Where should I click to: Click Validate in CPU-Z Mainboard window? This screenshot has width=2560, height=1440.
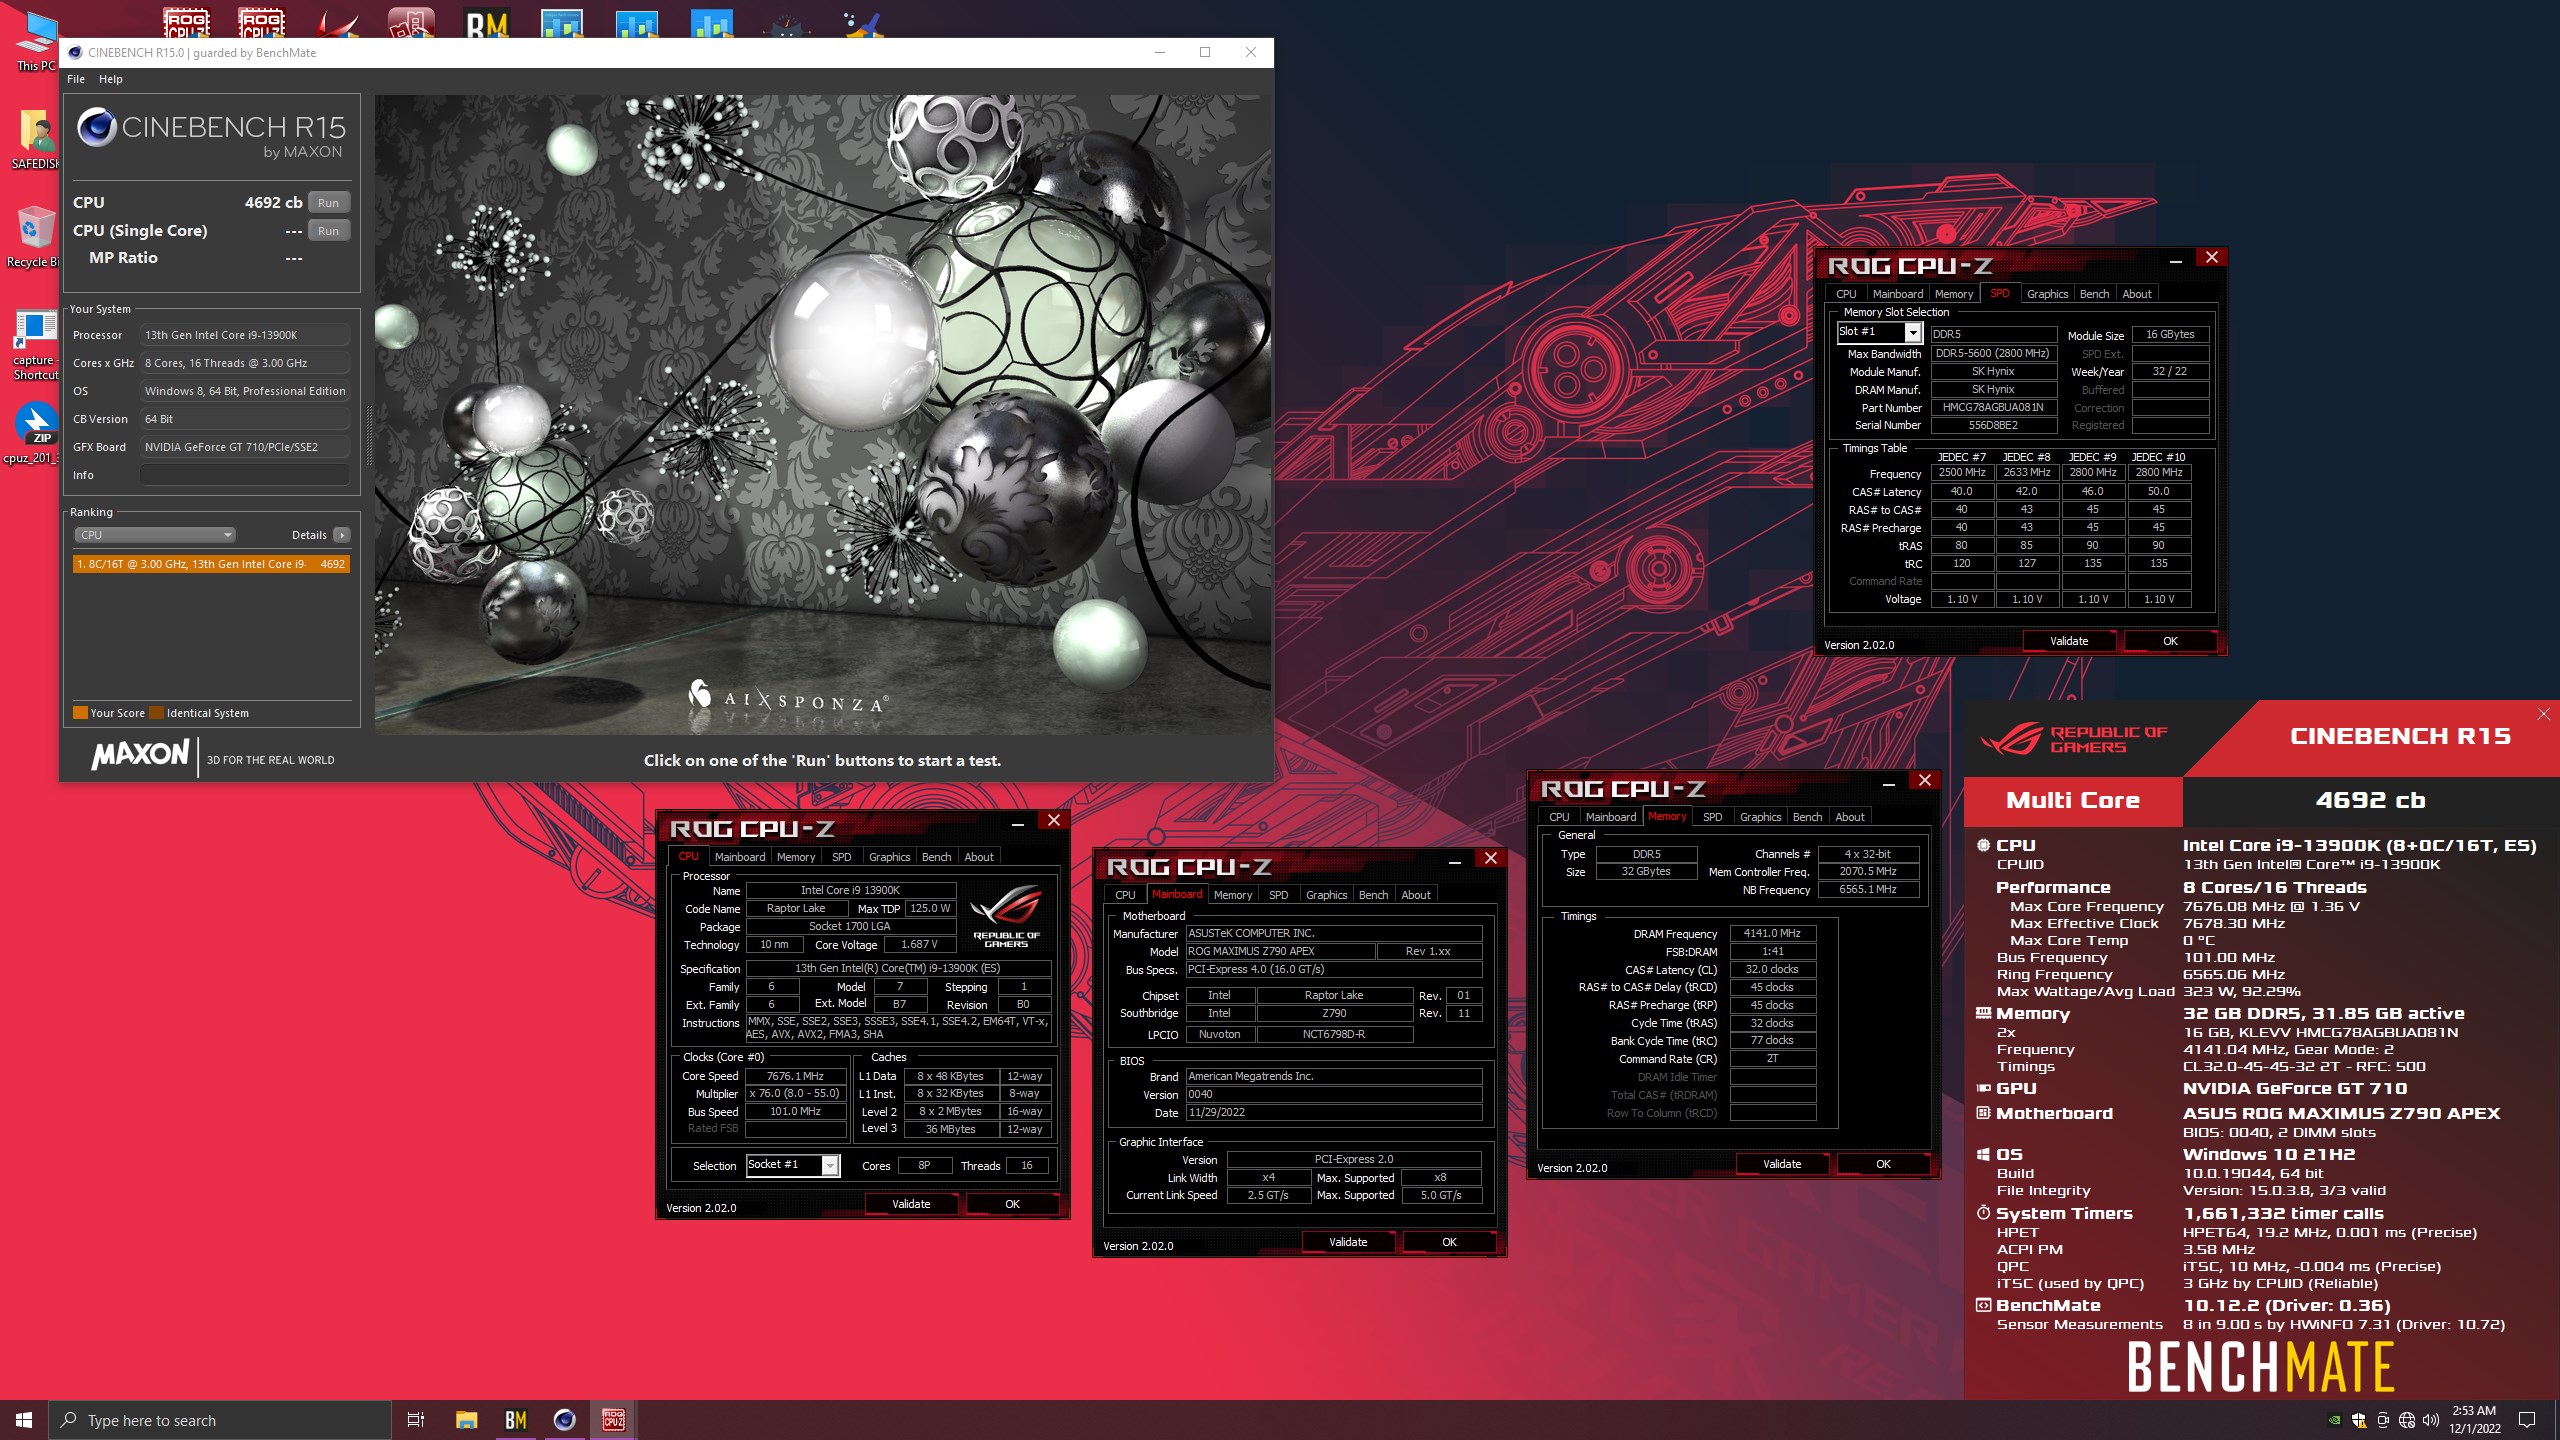[x=1348, y=1242]
